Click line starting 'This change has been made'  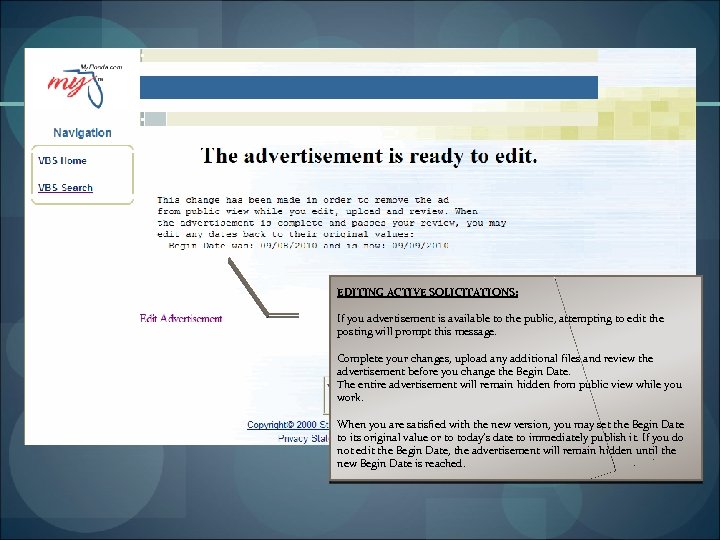tap(303, 200)
